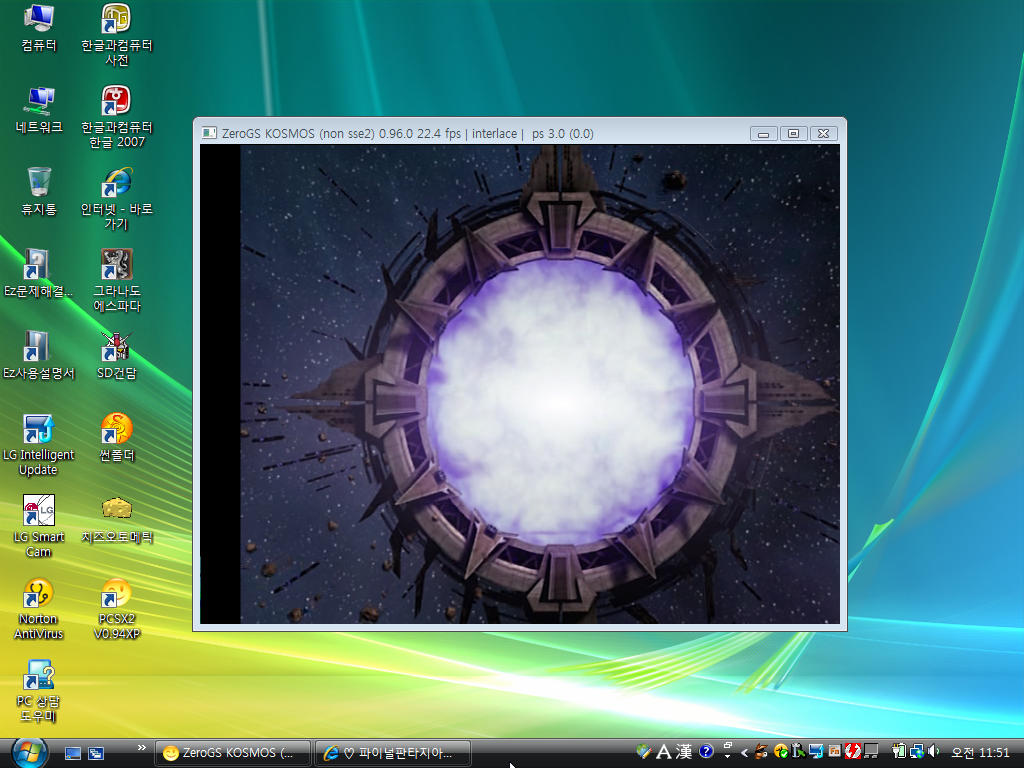Screen dimensions: 1024x768
Task: Open the Windows Start orb
Action: (x=30, y=753)
